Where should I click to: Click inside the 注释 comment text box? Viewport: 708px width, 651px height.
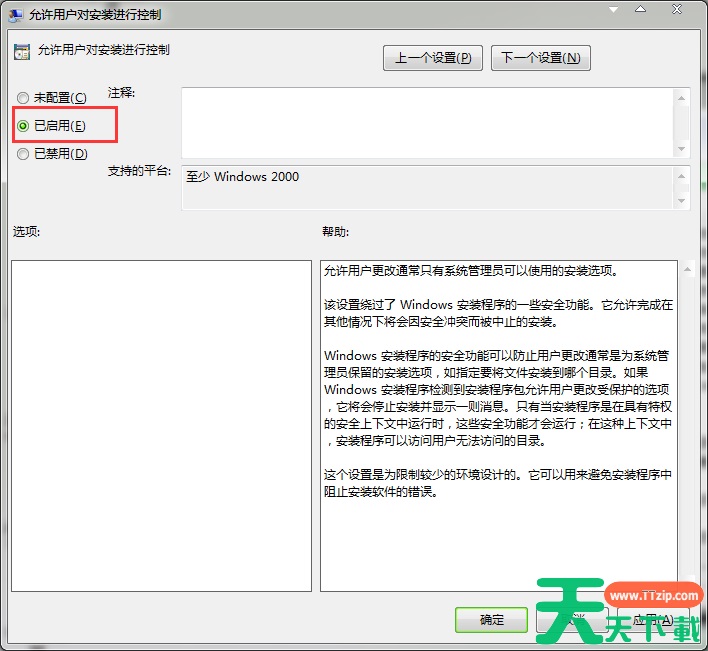427,123
